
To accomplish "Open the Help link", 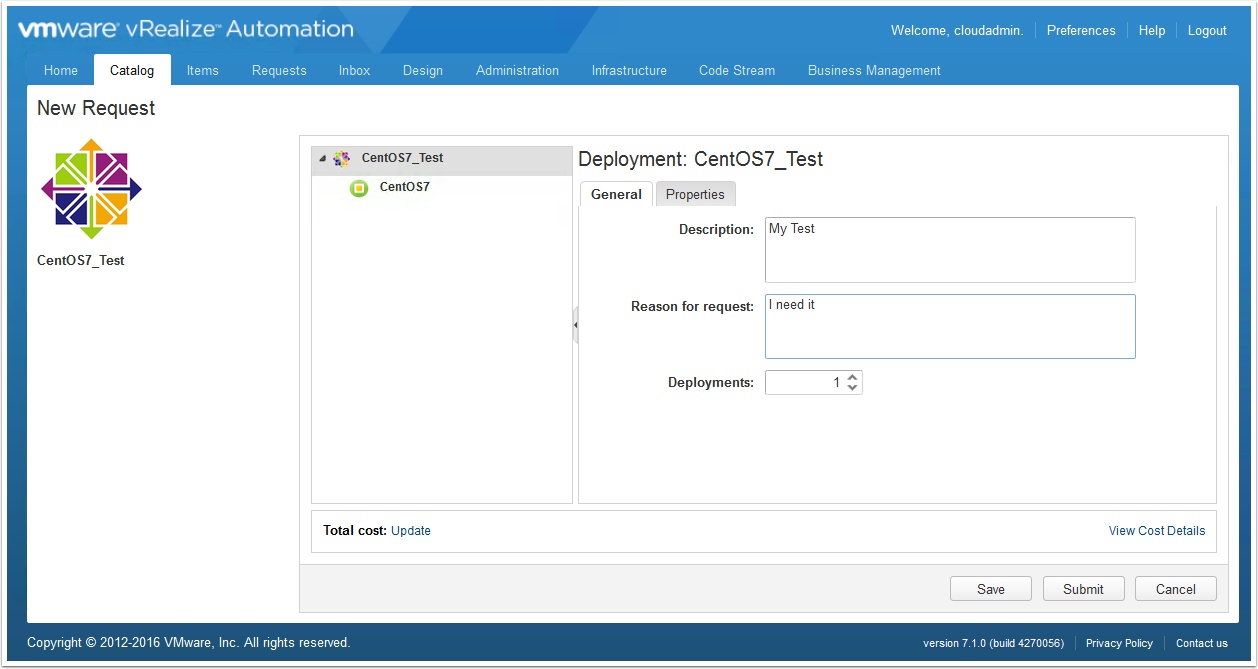I will 1152,31.
